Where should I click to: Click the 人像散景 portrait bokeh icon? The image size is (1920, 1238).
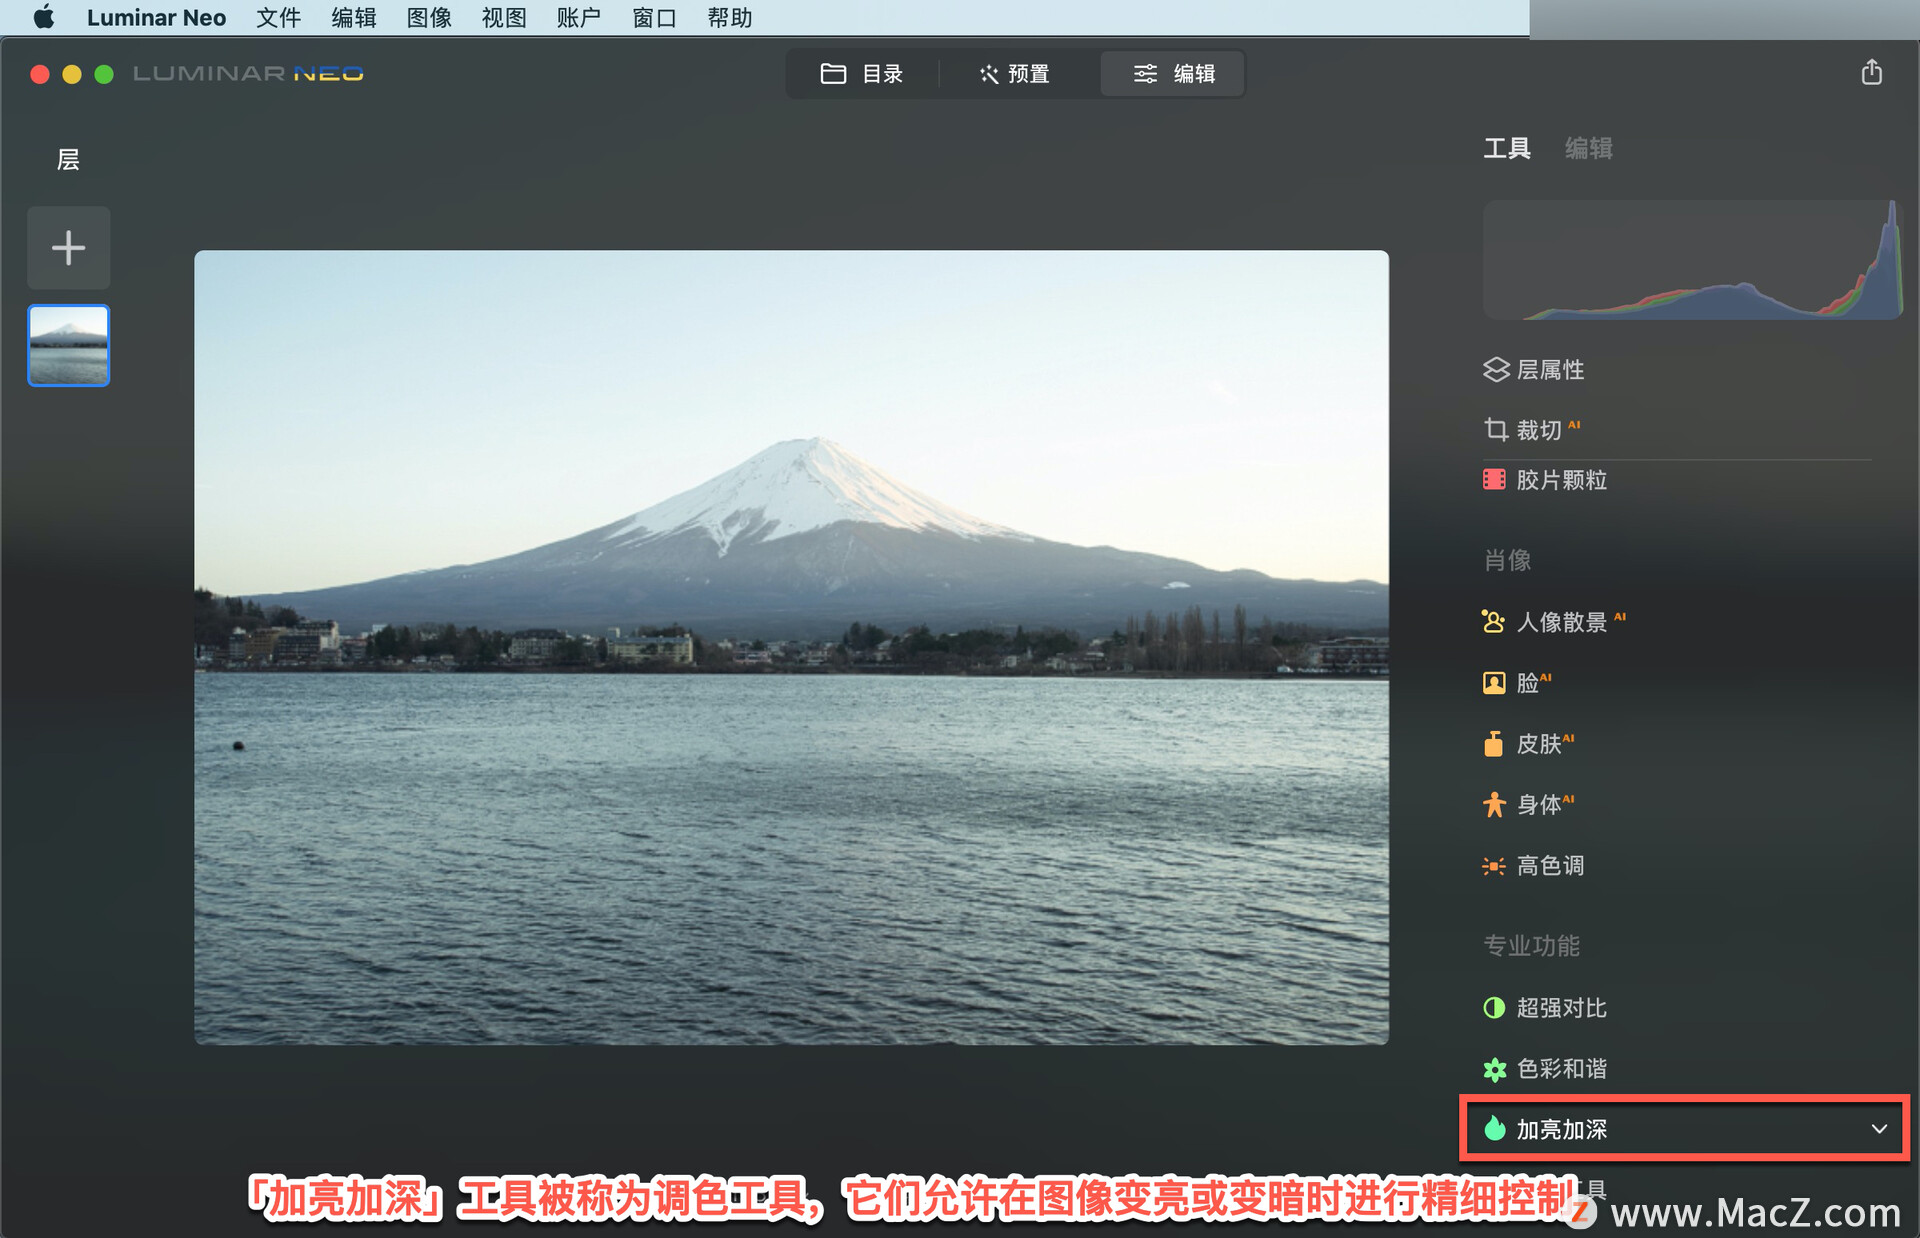pos(1493,622)
